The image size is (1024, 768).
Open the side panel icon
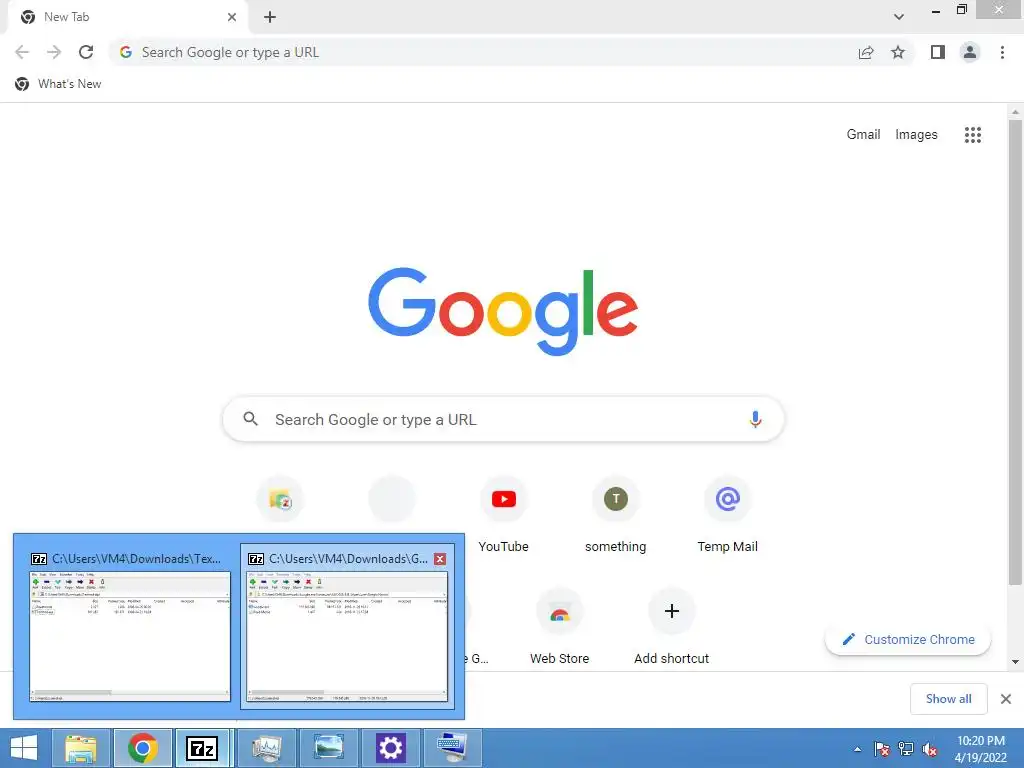[x=938, y=52]
